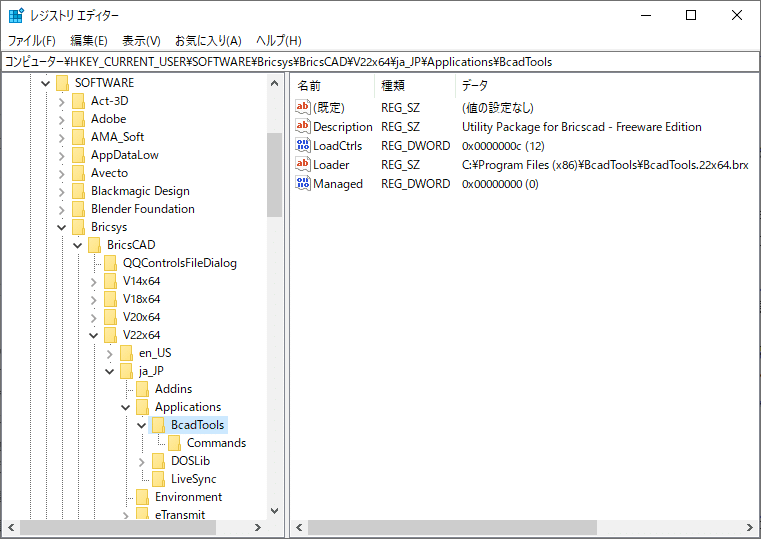Click the Bricsys folder icon
The width and height of the screenshot is (761, 539).
click(78, 227)
